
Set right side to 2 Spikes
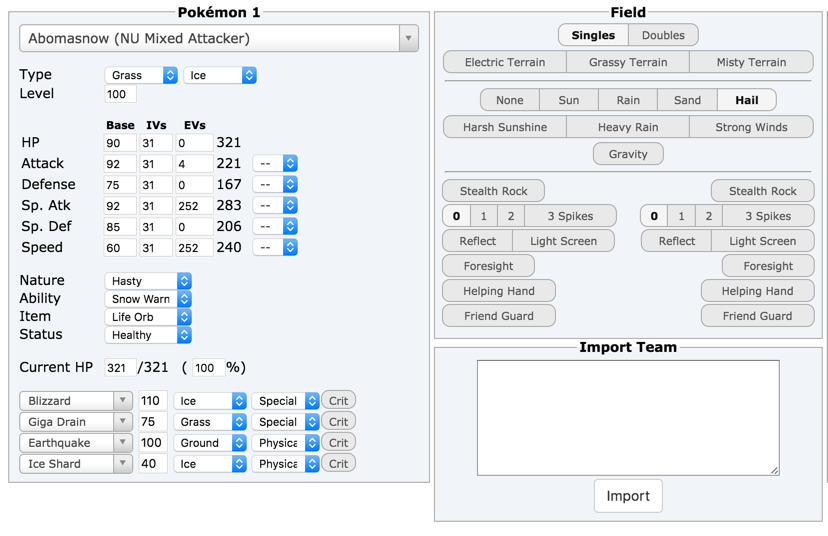[x=709, y=216]
